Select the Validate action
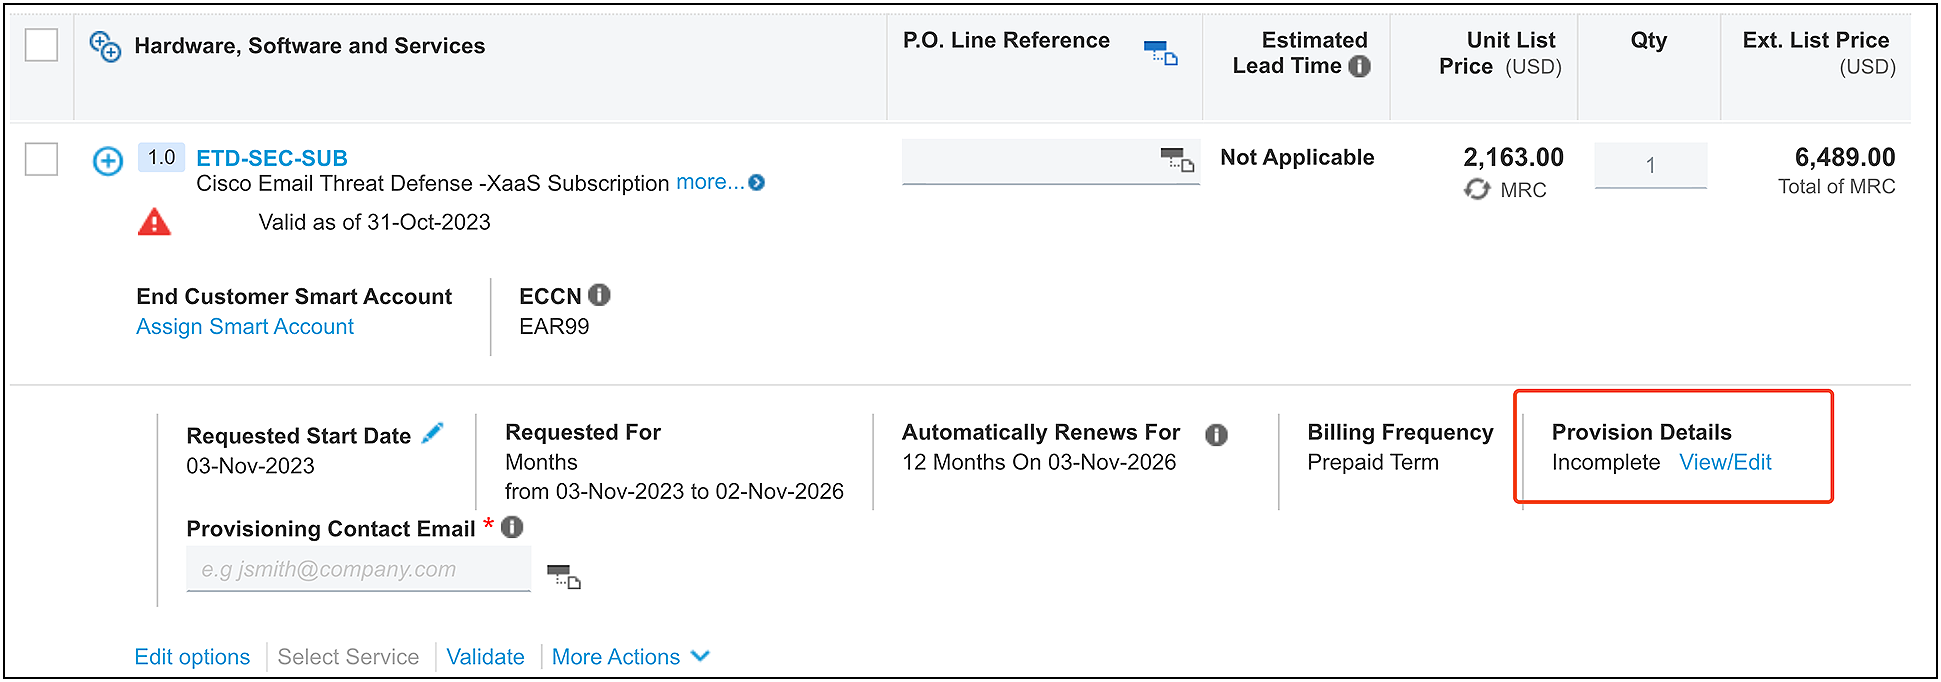The height and width of the screenshot is (682, 1941). (486, 657)
